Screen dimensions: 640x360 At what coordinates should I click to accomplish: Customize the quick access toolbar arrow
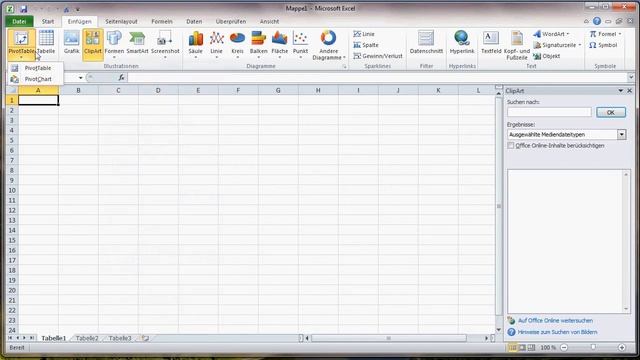(78, 9)
